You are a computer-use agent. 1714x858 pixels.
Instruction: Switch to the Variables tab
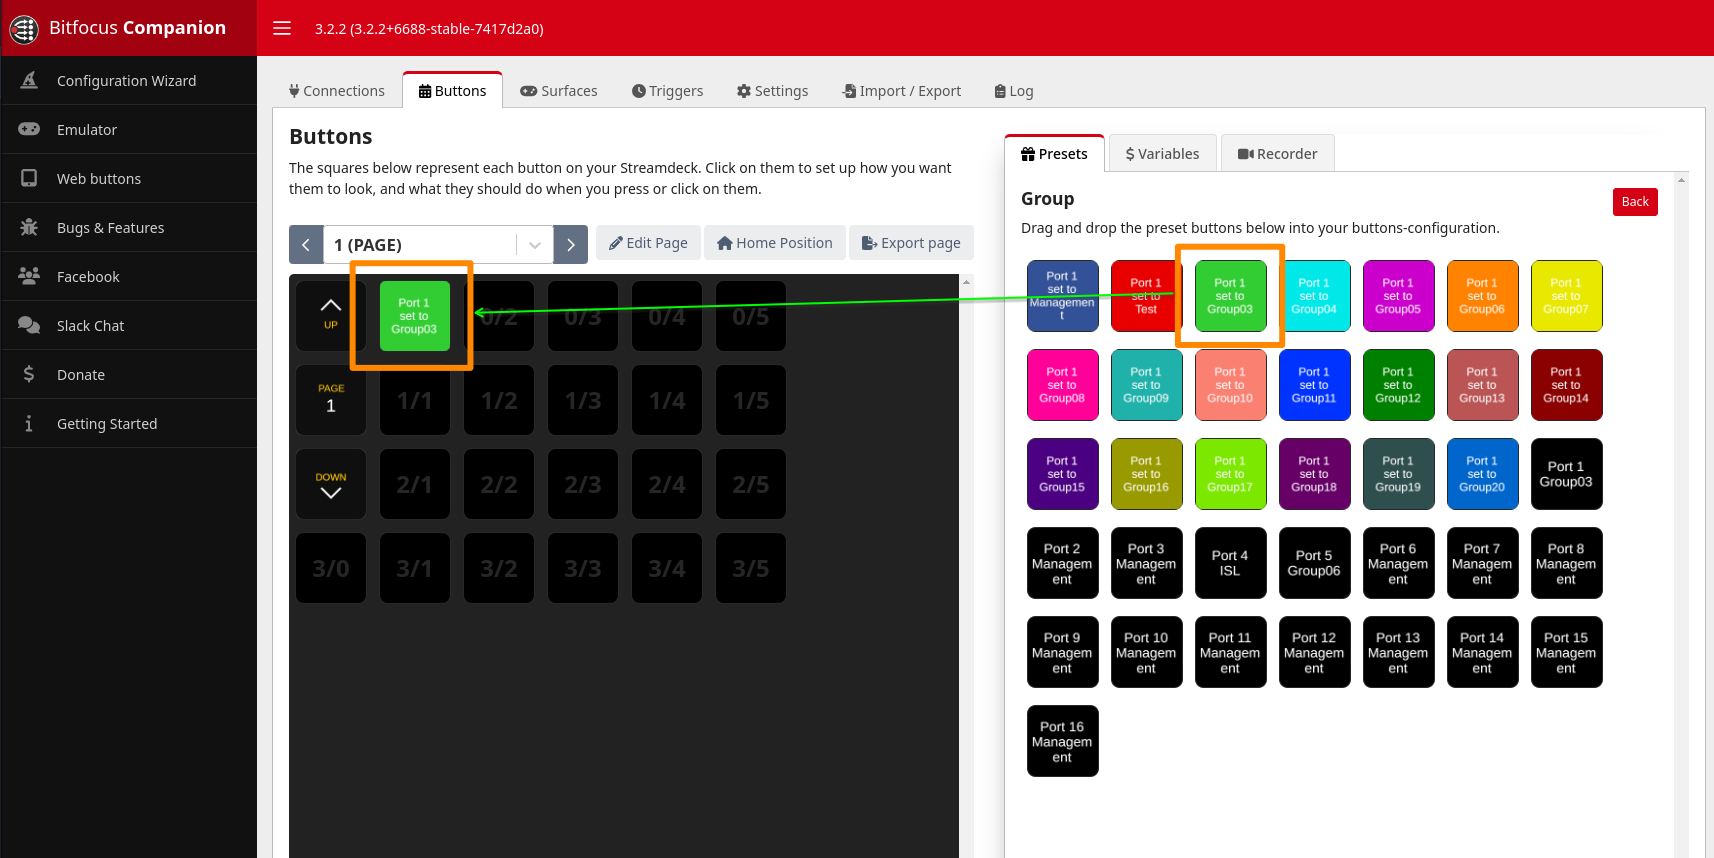[1162, 154]
